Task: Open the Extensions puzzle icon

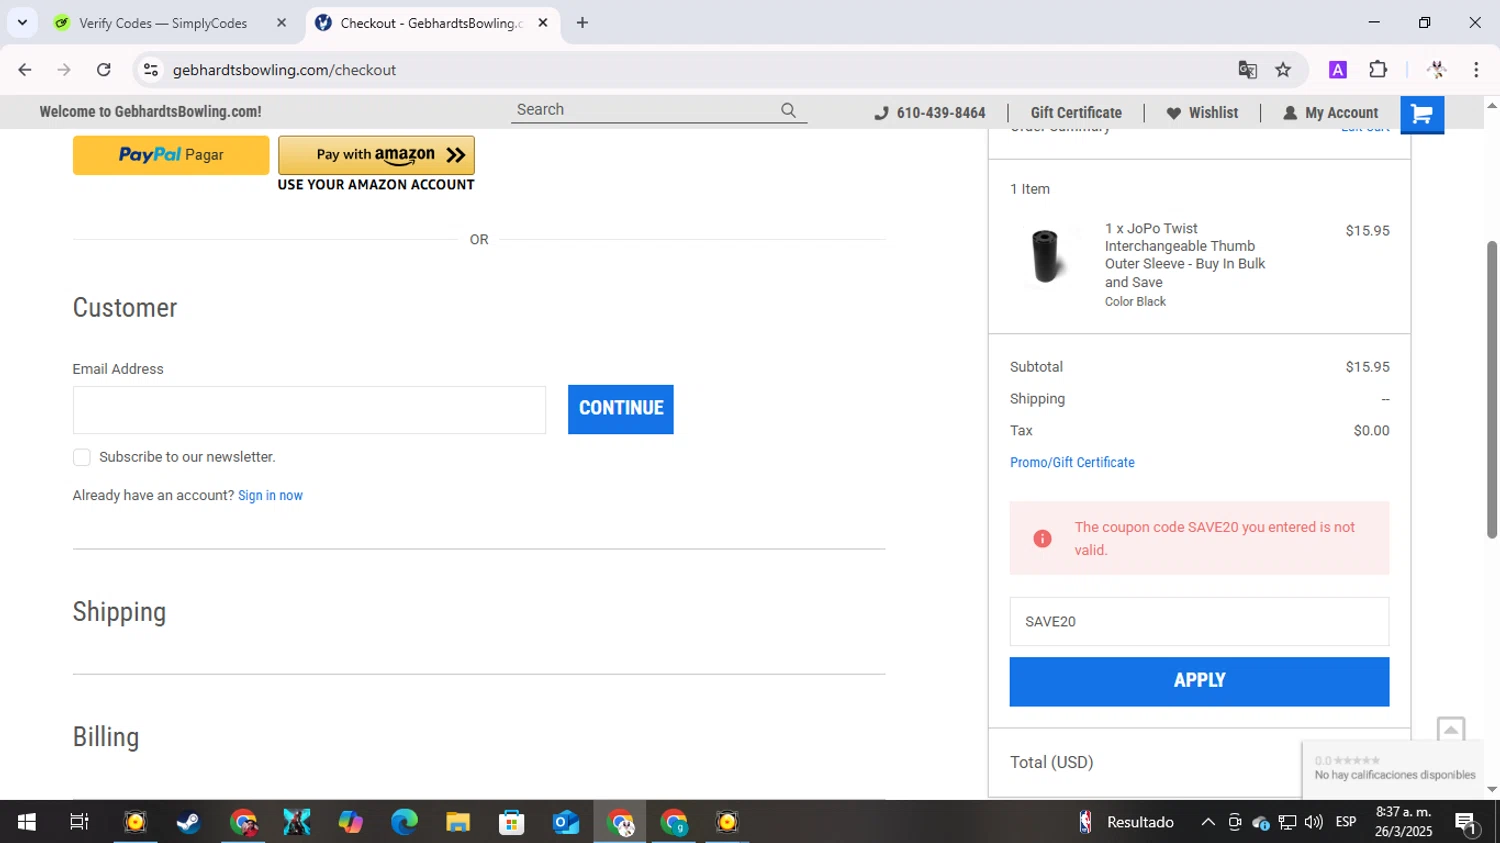Action: (x=1378, y=70)
